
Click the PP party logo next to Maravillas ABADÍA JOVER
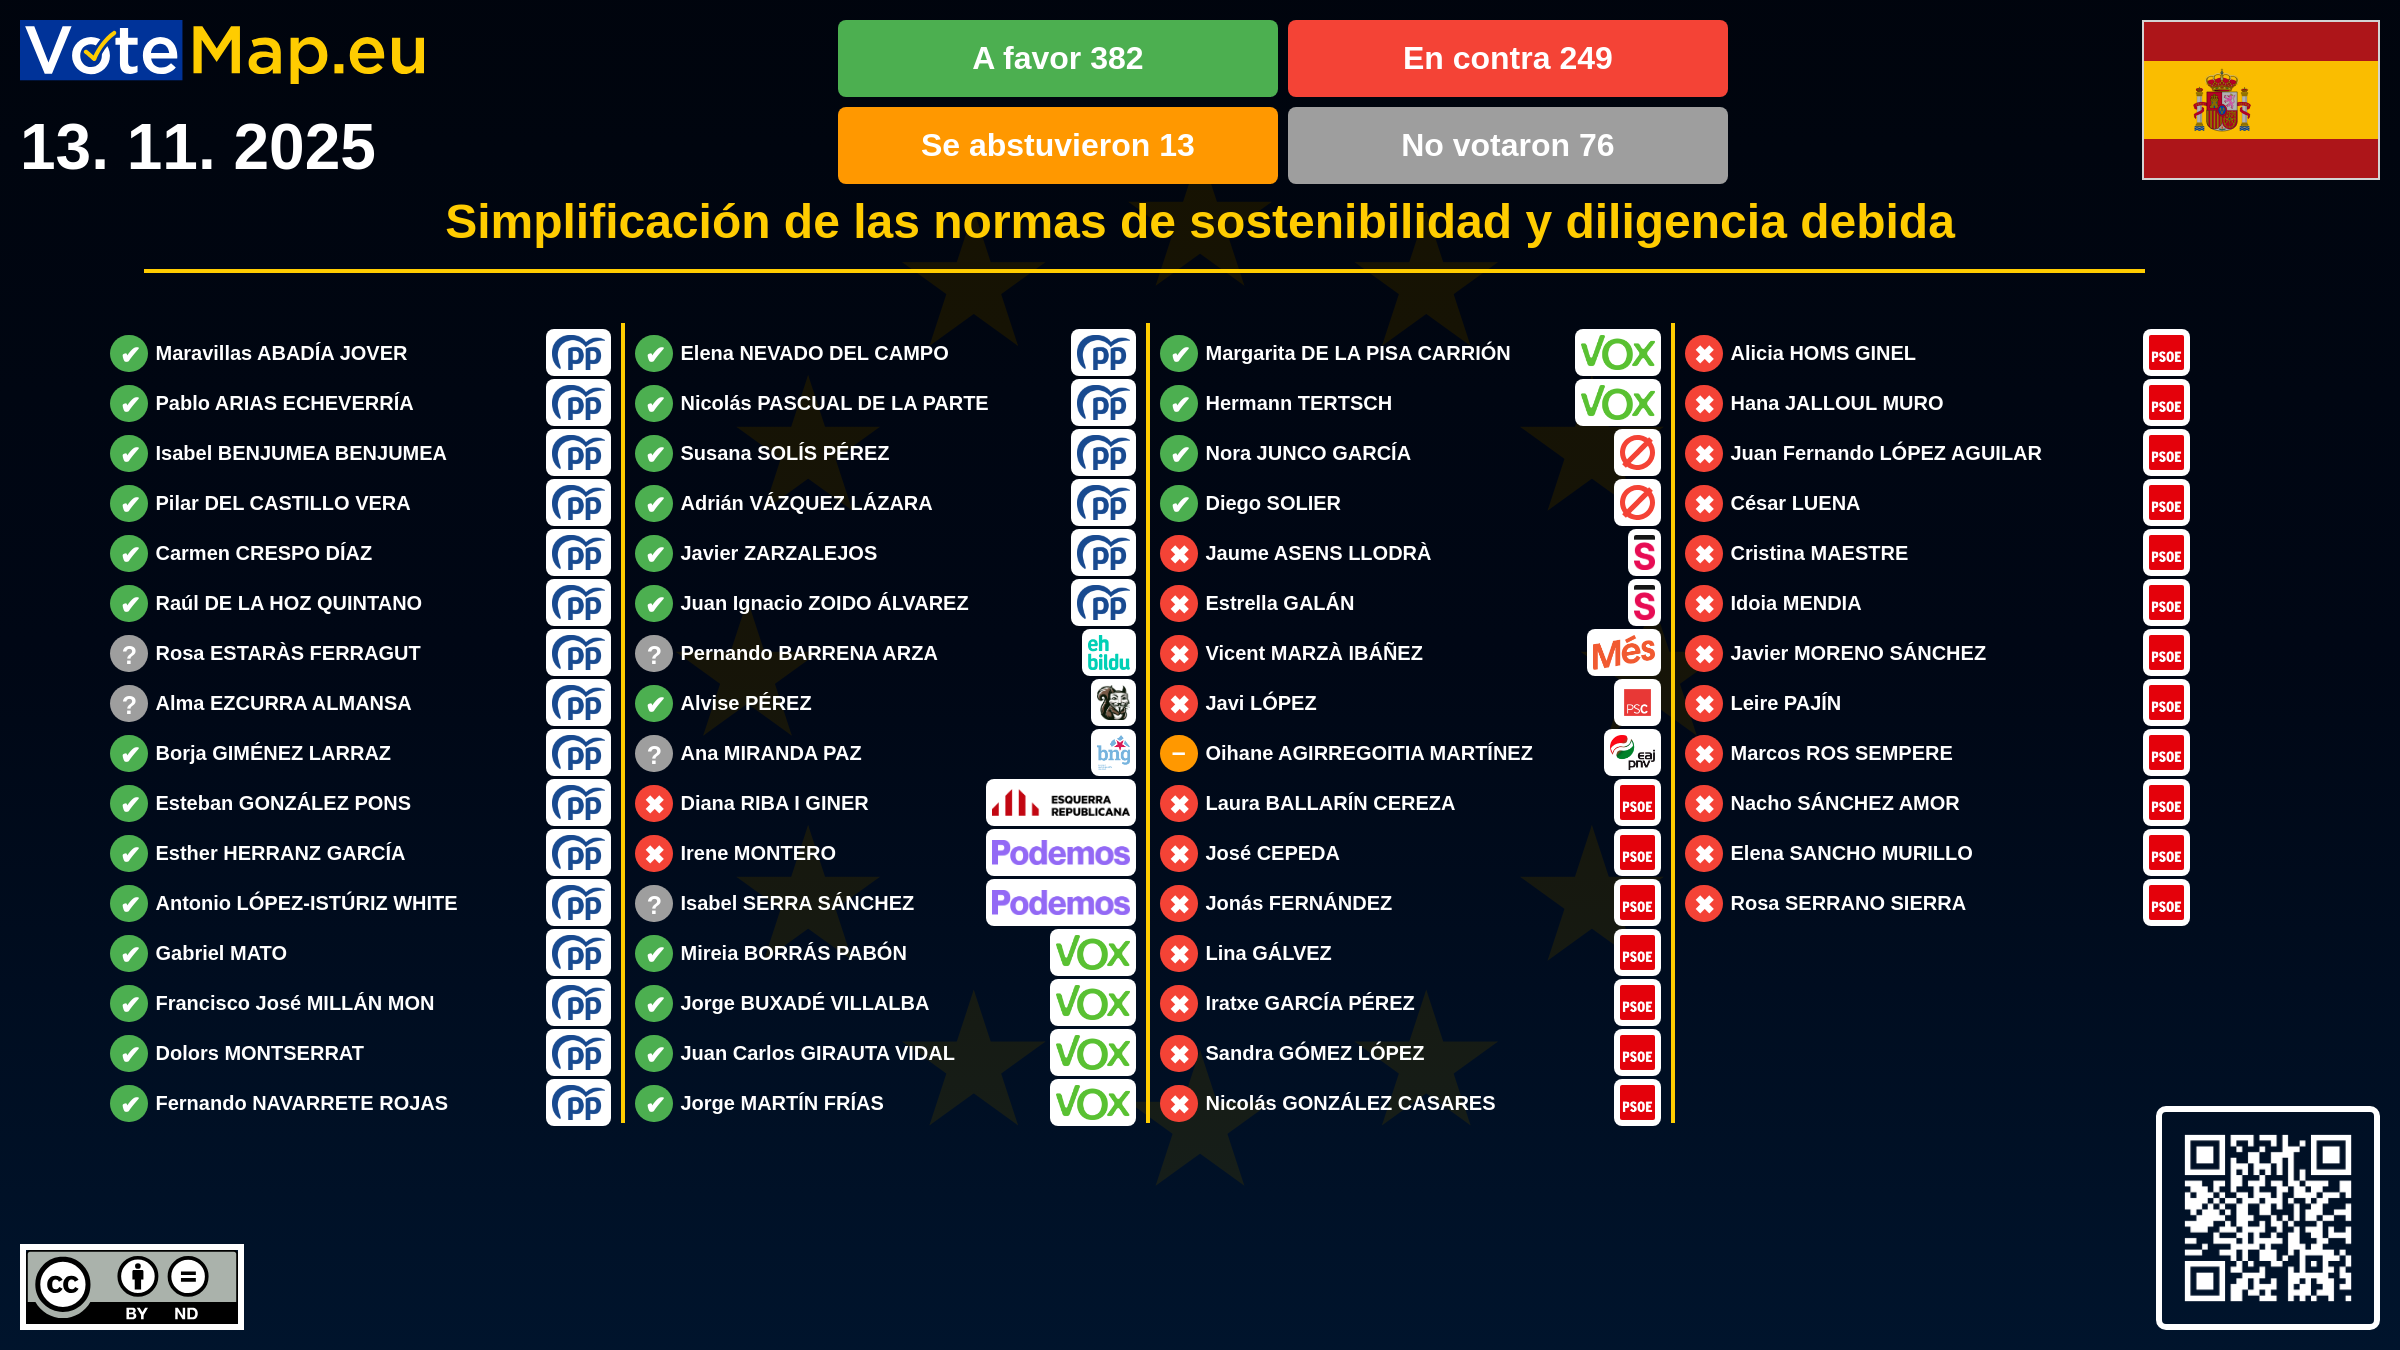click(x=578, y=353)
